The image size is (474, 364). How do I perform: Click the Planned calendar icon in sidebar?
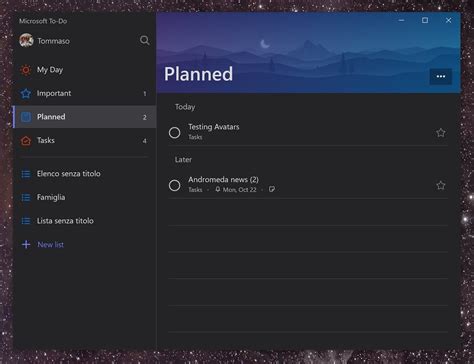(x=26, y=117)
